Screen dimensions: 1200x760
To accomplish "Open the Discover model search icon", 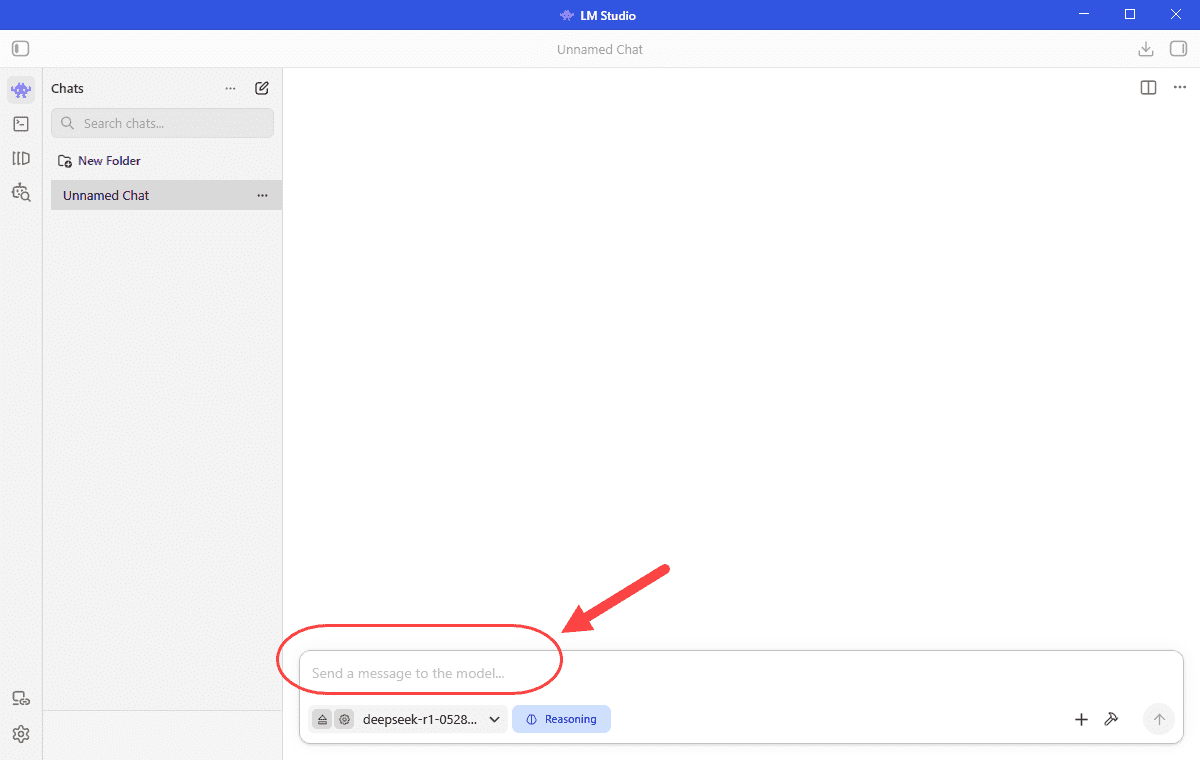I will (21, 192).
